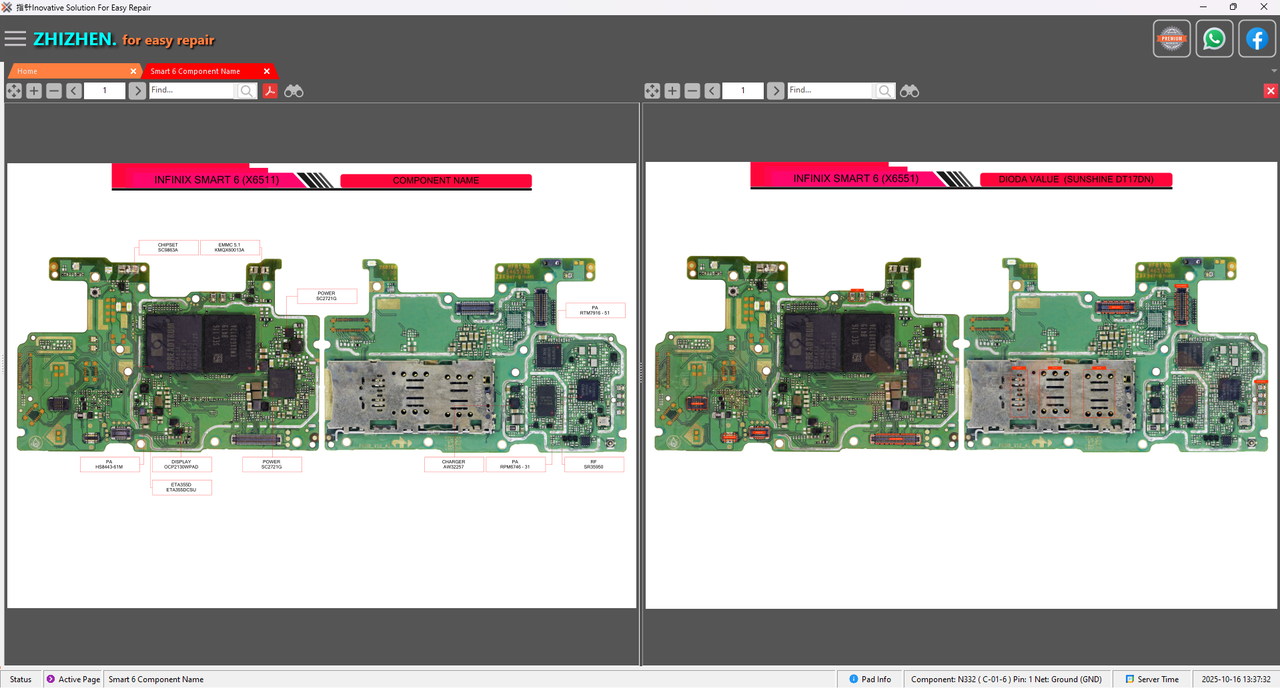This screenshot has width=1280, height=688.
Task: Select the DISPLAY OCP2130WPAD label
Action: 181,464
